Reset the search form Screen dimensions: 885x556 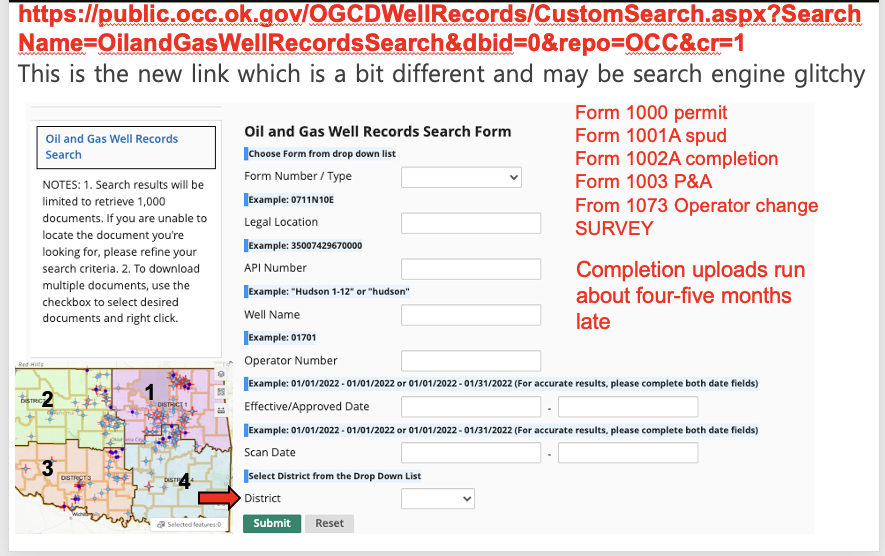(x=330, y=523)
